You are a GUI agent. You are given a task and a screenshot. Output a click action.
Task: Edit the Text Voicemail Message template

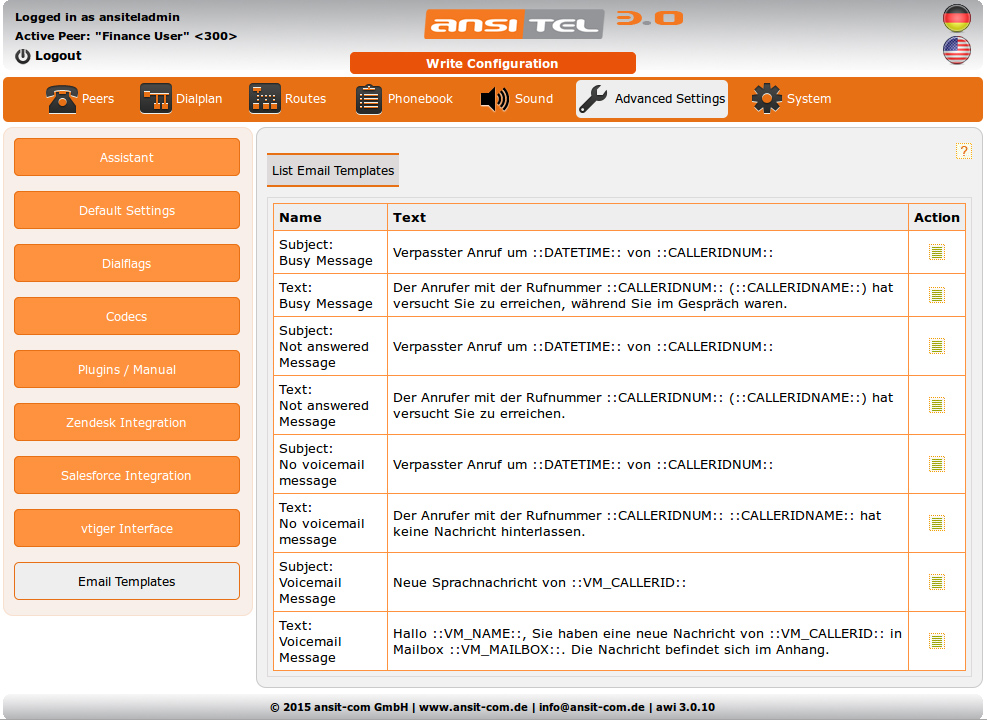(936, 641)
